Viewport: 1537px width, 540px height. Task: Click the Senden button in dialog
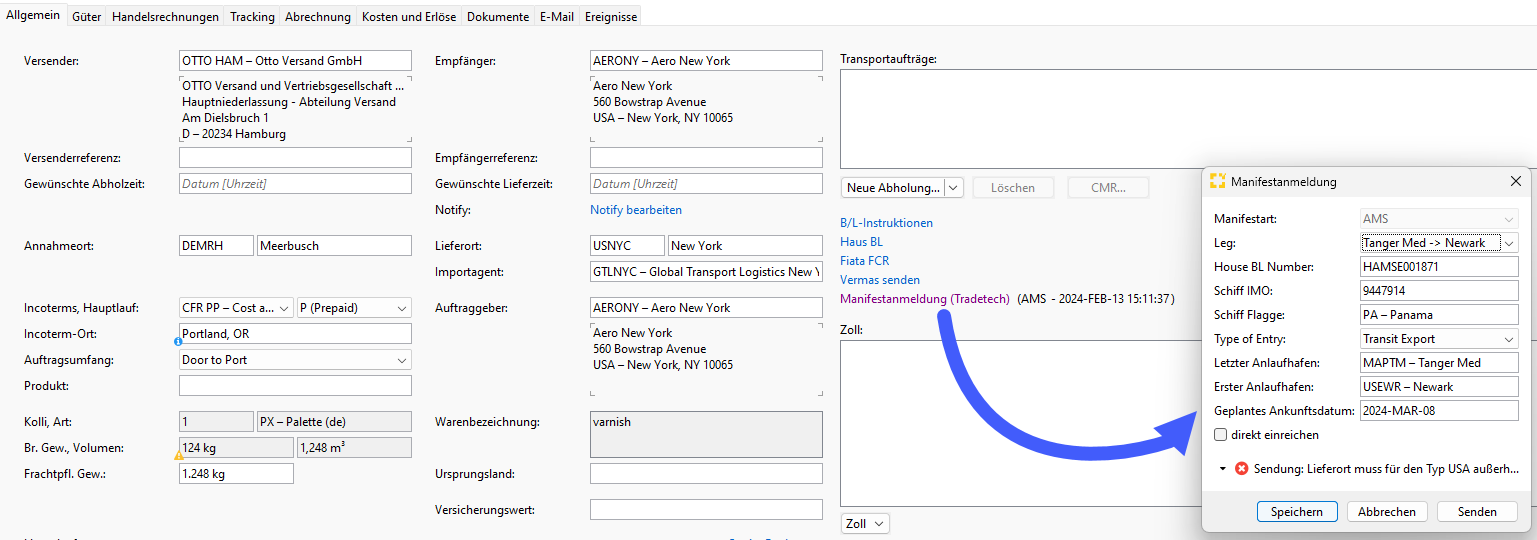[1476, 511]
